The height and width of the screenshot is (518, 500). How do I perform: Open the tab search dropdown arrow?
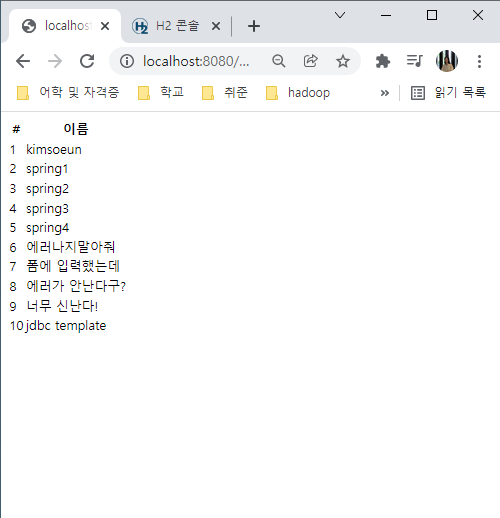click(340, 15)
